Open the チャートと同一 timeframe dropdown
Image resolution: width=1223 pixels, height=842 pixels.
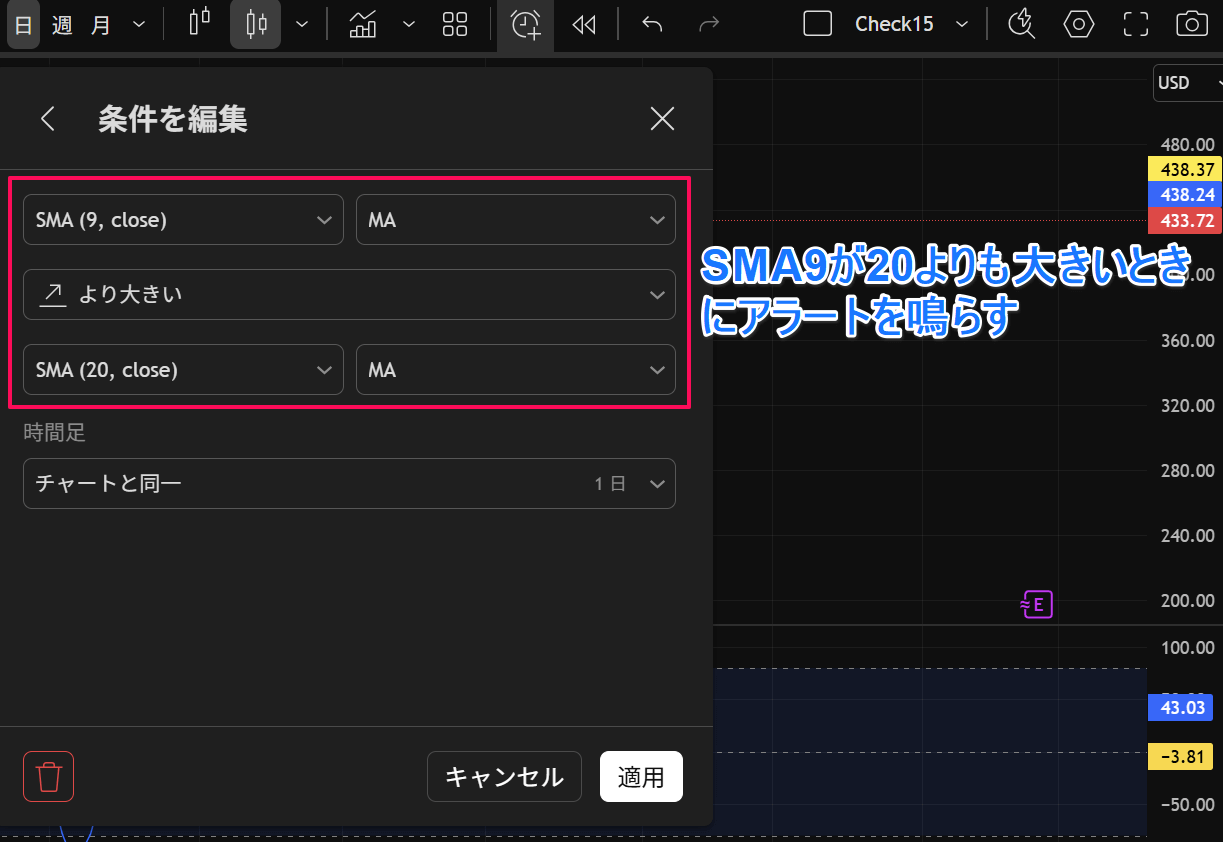click(349, 483)
